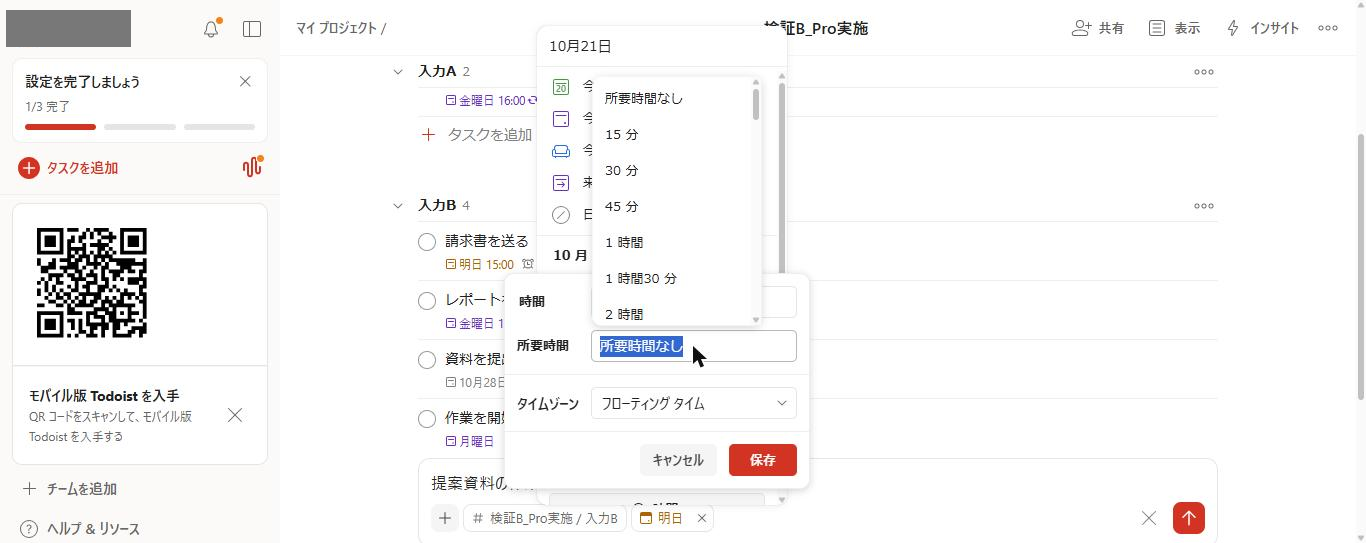Click the duration list scroll-down arrow
Screen dimensions: 1366x543
[756, 320]
